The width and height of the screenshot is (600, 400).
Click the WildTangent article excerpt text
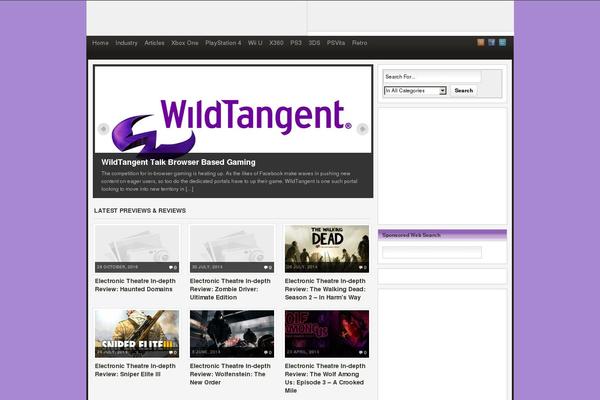point(230,181)
